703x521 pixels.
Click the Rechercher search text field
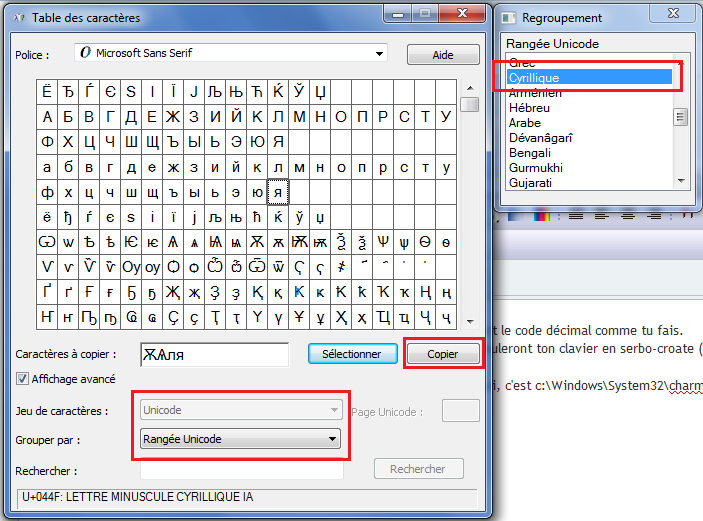click(241, 469)
